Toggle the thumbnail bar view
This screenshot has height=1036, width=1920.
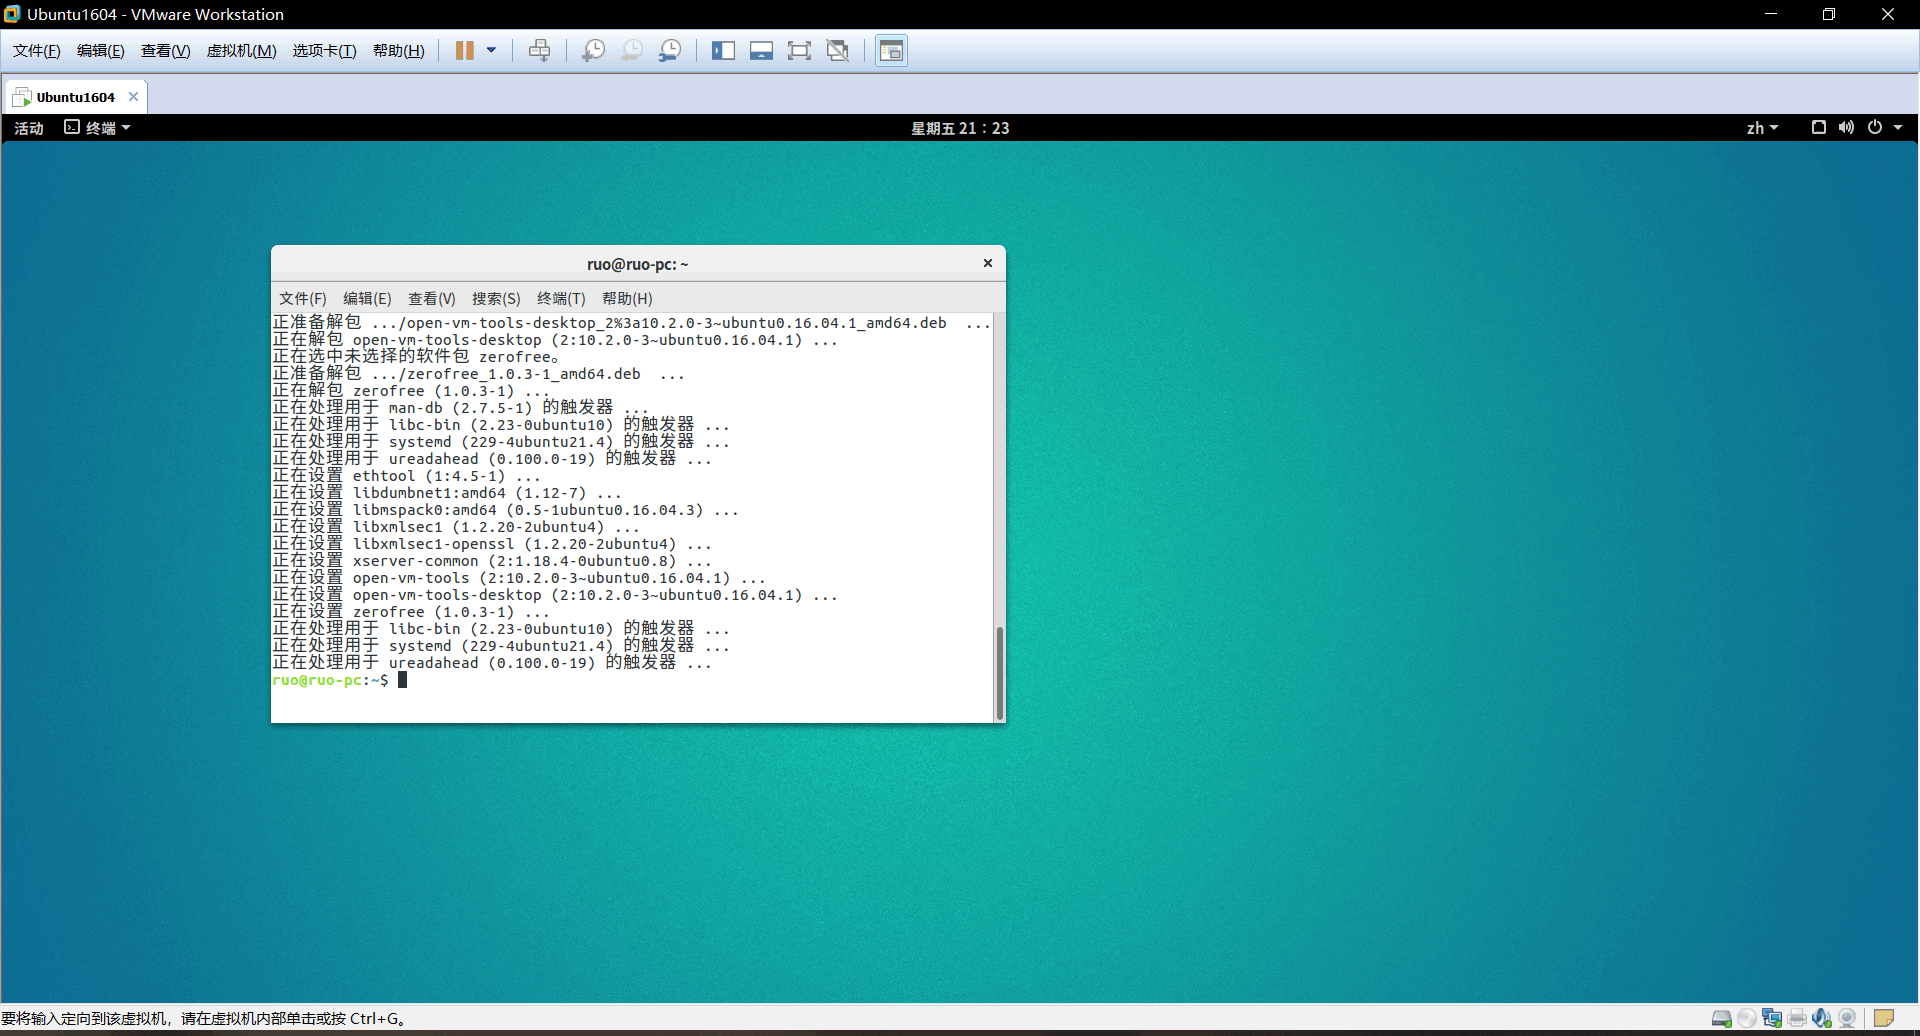pyautogui.click(x=761, y=50)
